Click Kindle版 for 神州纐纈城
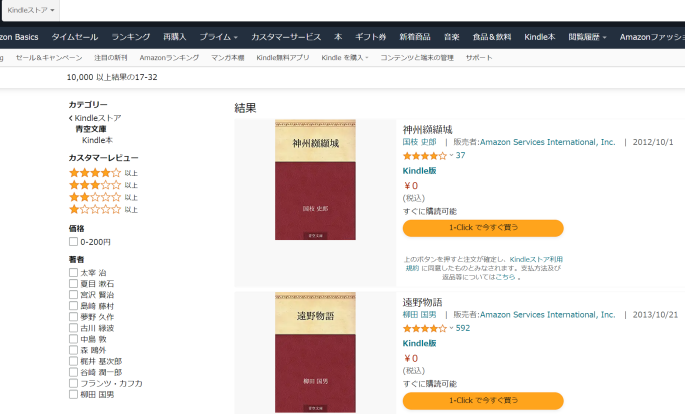Screen dimensions: 685x414 coord(419,171)
